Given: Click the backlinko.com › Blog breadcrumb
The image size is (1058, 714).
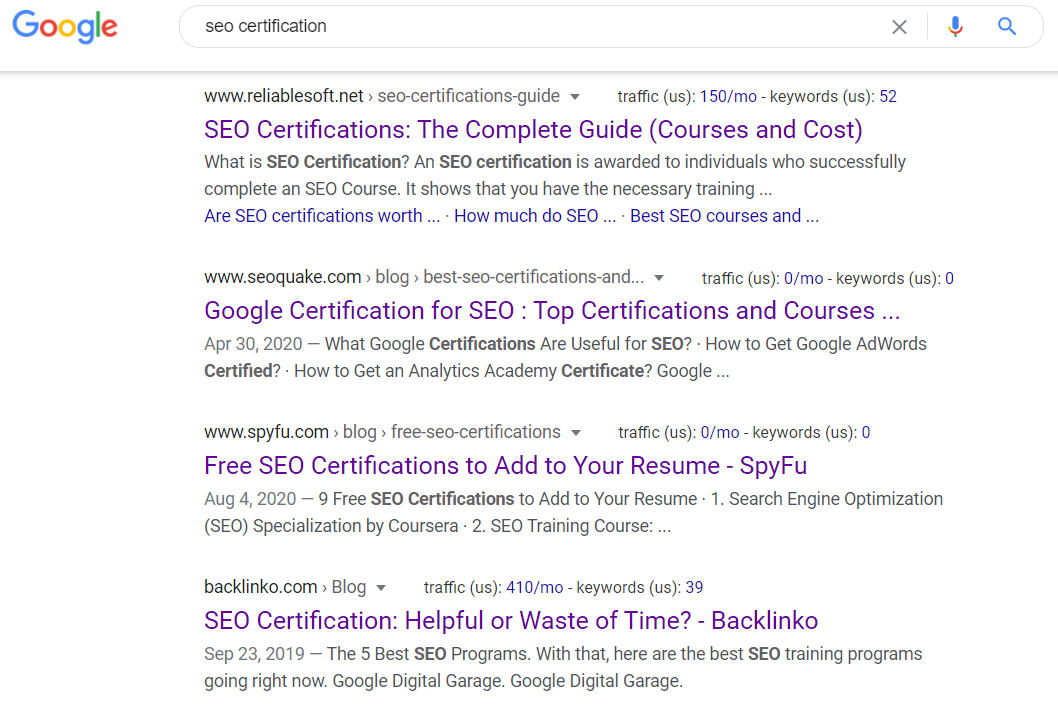Looking at the screenshot, I should [285, 587].
